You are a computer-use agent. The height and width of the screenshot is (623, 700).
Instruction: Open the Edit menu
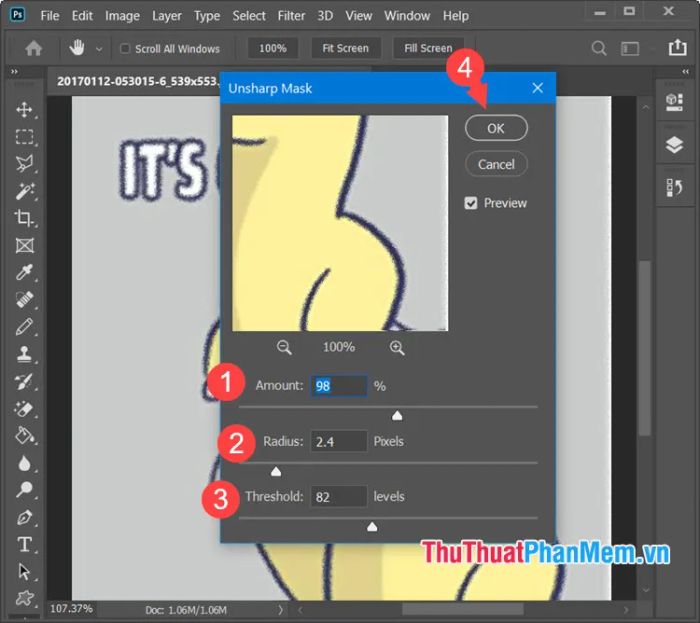pos(82,16)
